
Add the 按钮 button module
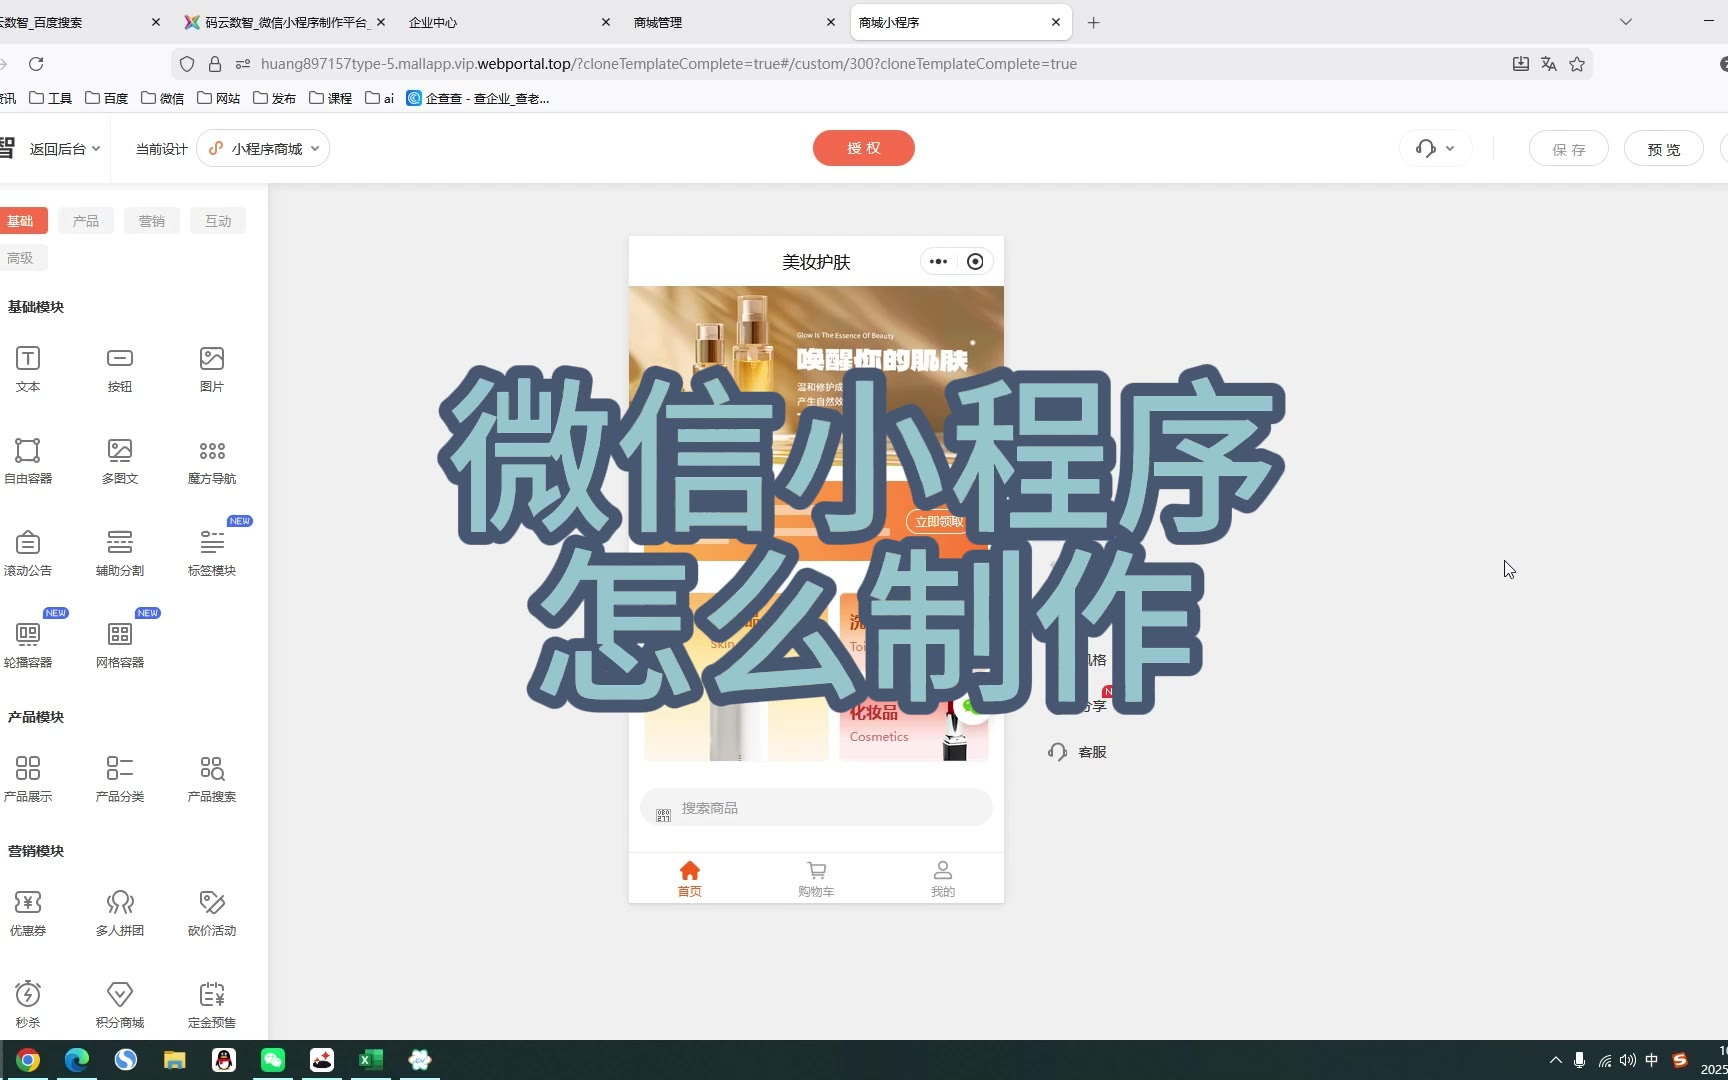[120, 369]
